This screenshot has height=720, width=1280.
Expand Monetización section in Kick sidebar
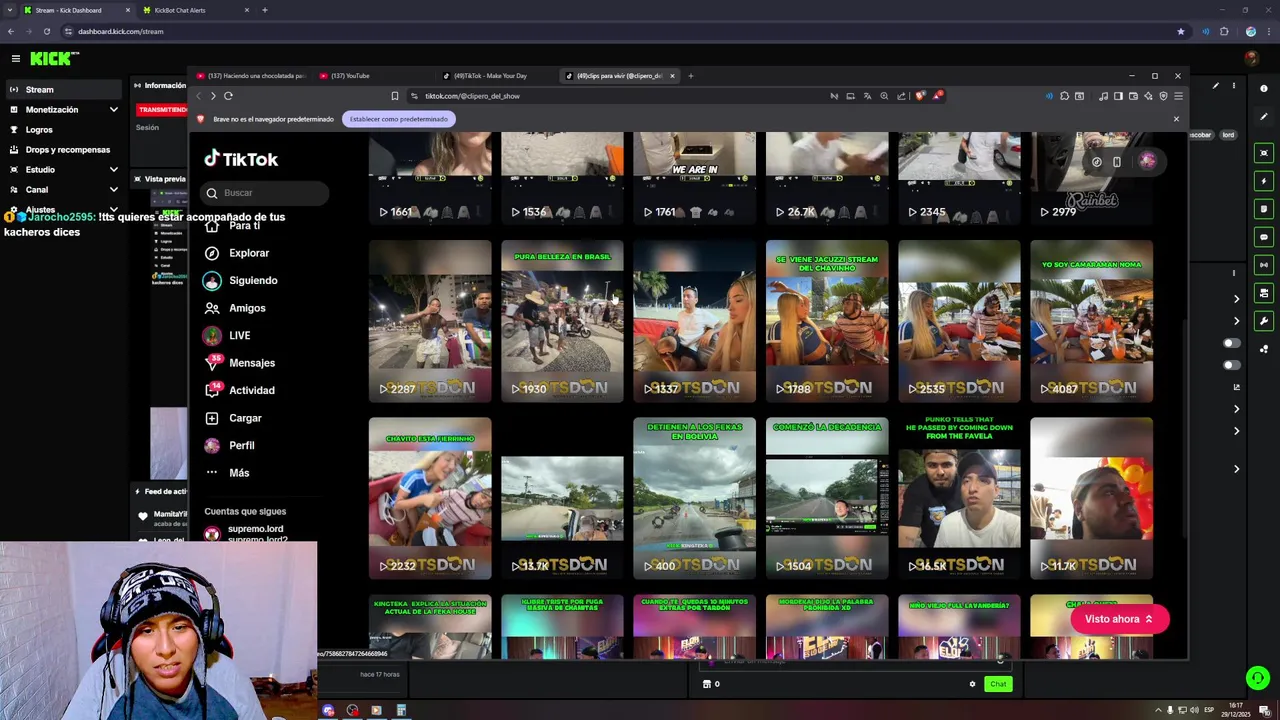tap(62, 110)
